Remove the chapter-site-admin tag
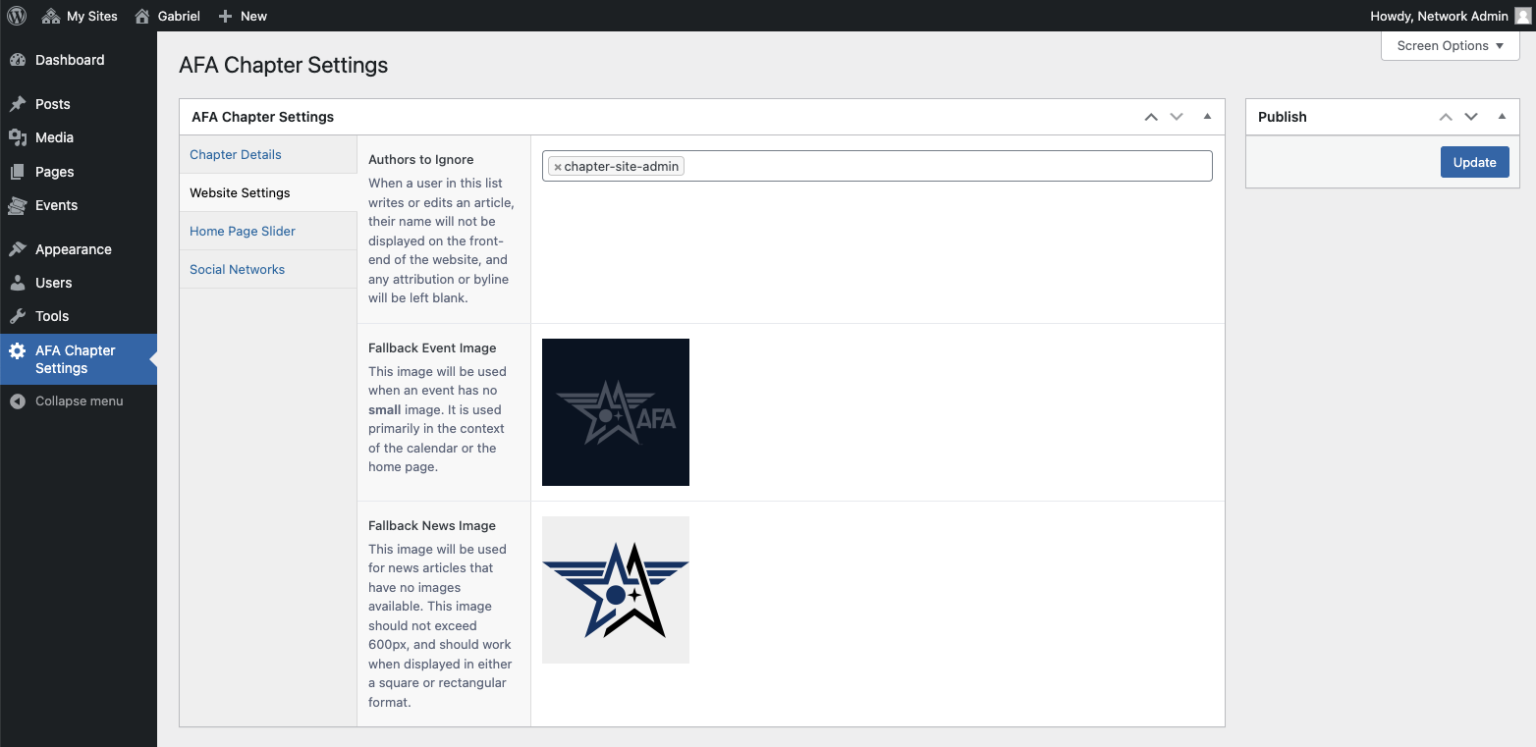The height and width of the screenshot is (747, 1536). [x=557, y=167]
